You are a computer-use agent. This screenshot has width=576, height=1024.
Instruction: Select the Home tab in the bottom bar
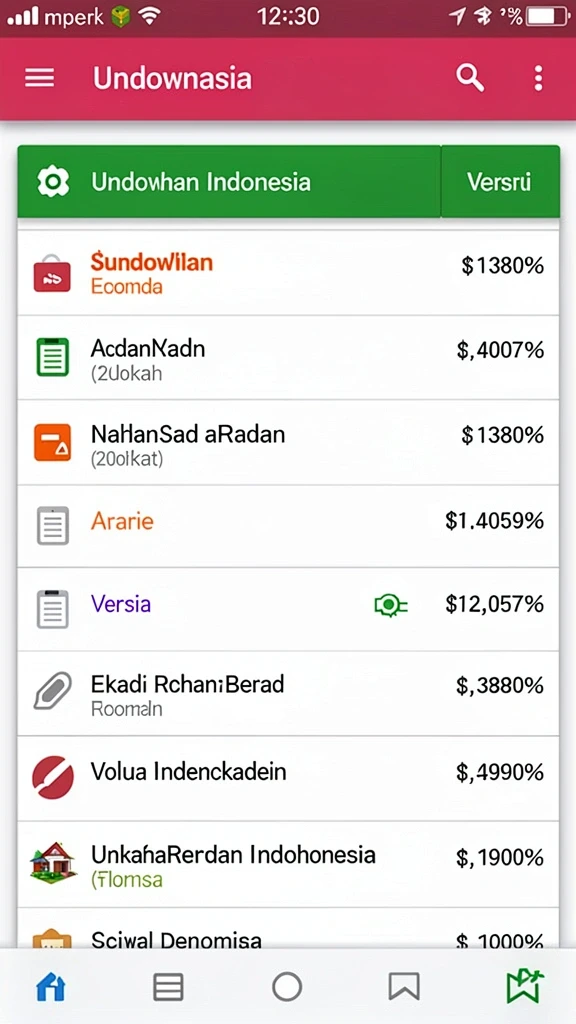[51, 986]
